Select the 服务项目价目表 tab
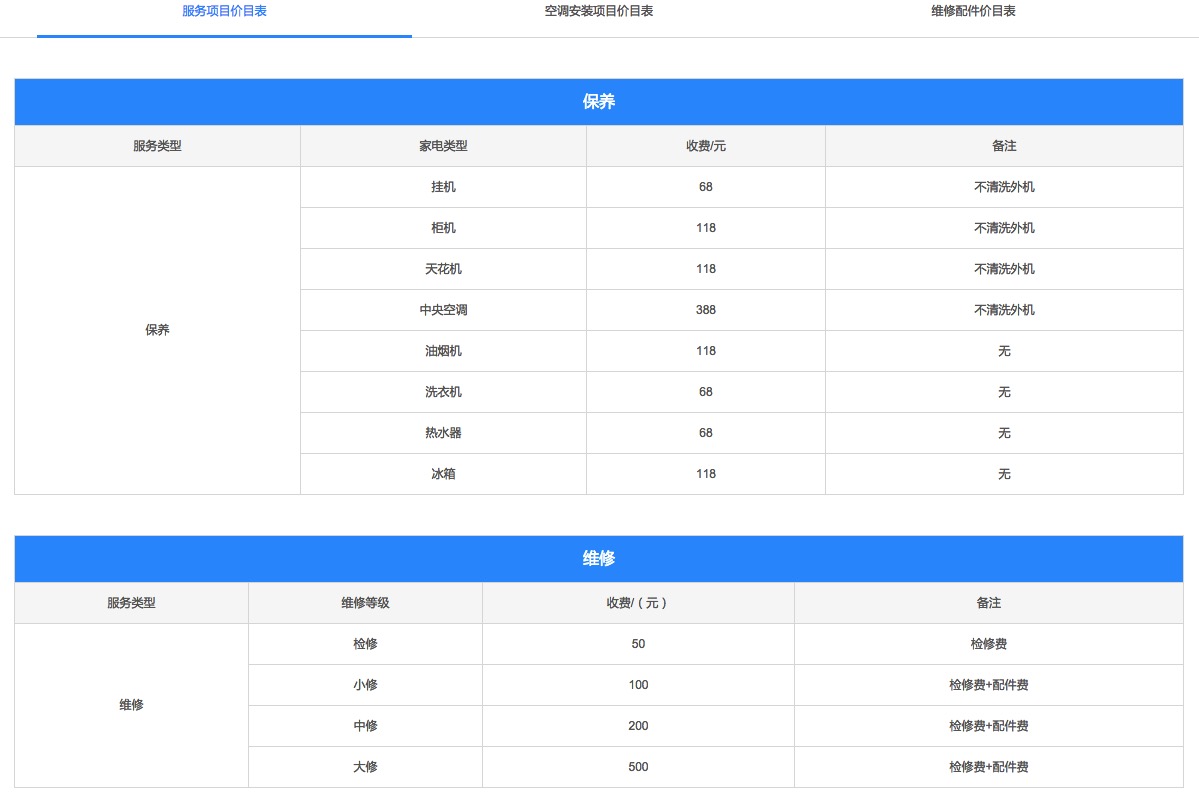 tap(224, 11)
